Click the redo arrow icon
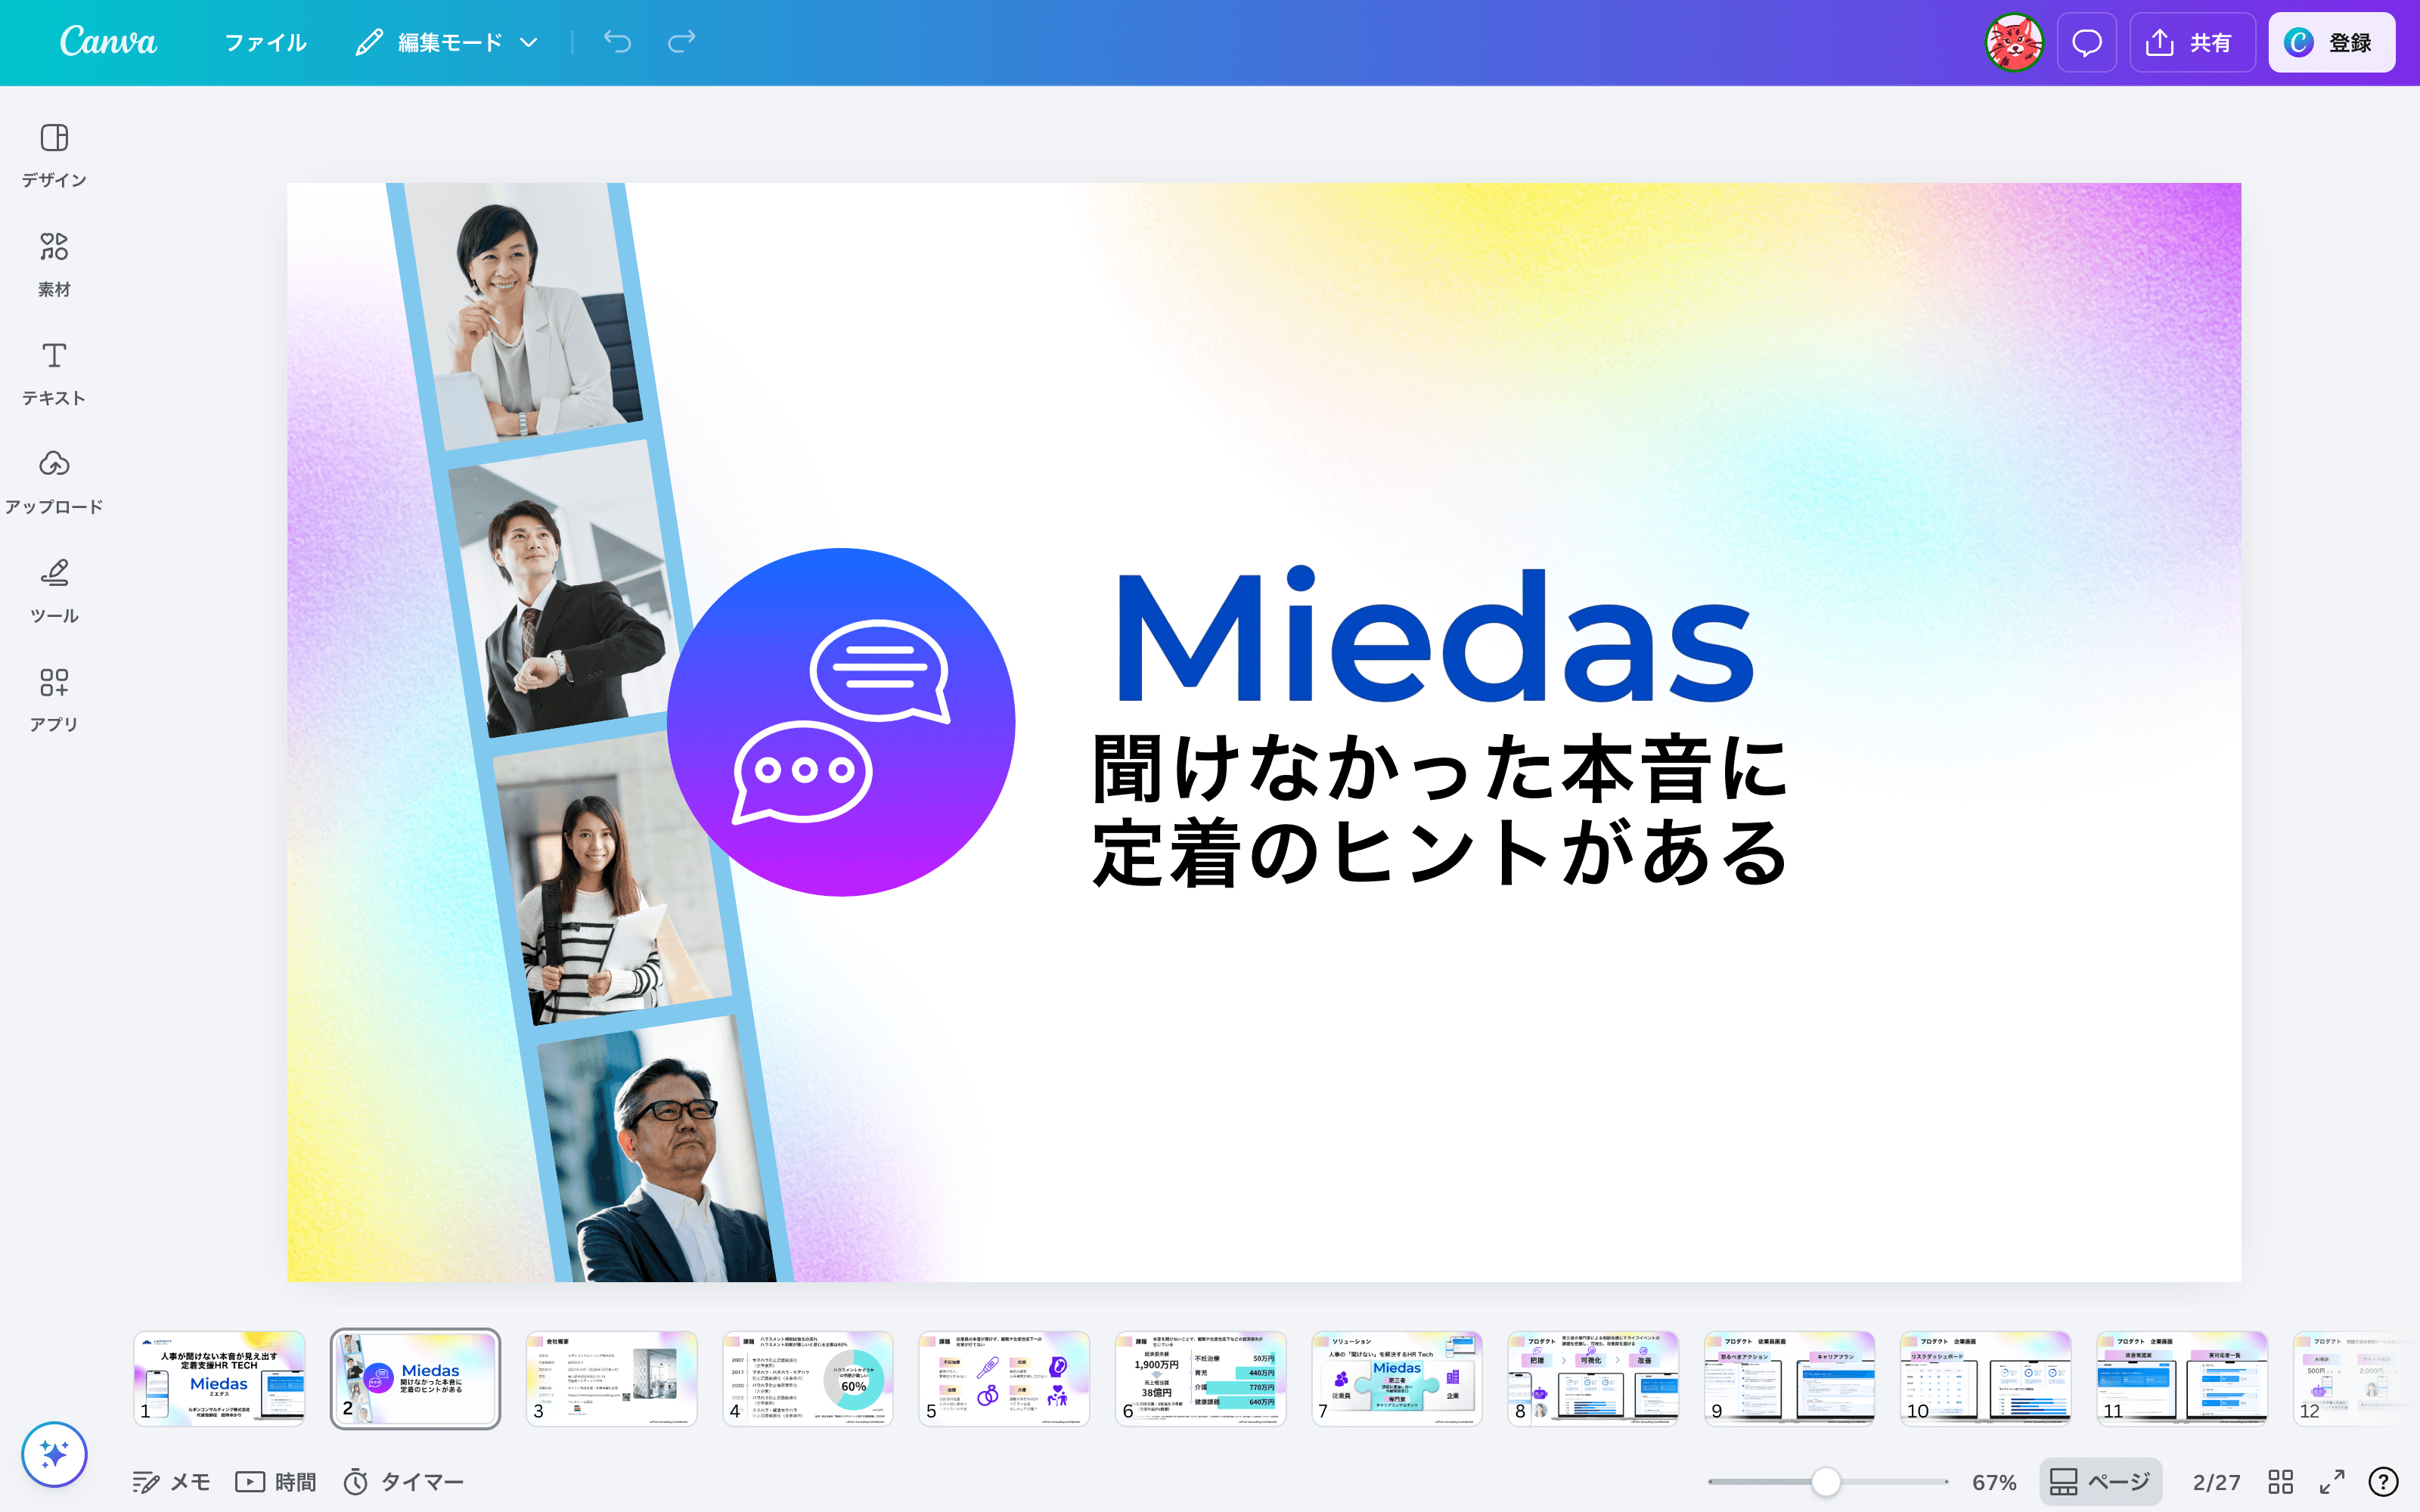The image size is (2420, 1512). [x=681, y=42]
